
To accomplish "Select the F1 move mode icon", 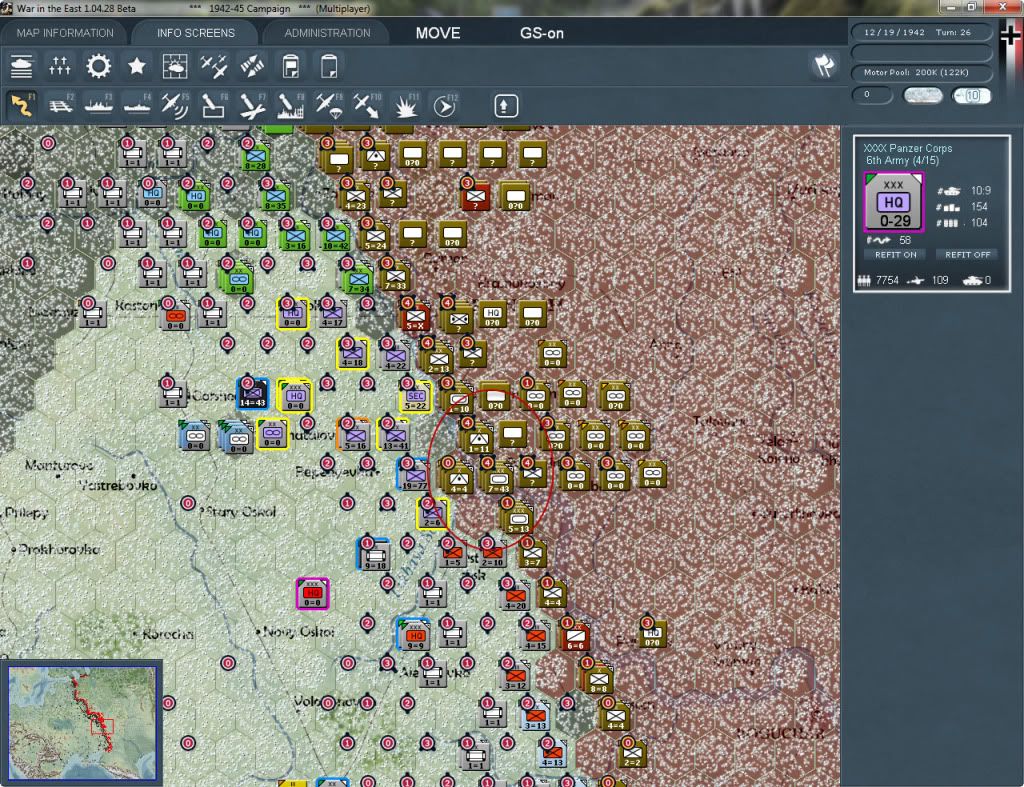I will coord(22,106).
